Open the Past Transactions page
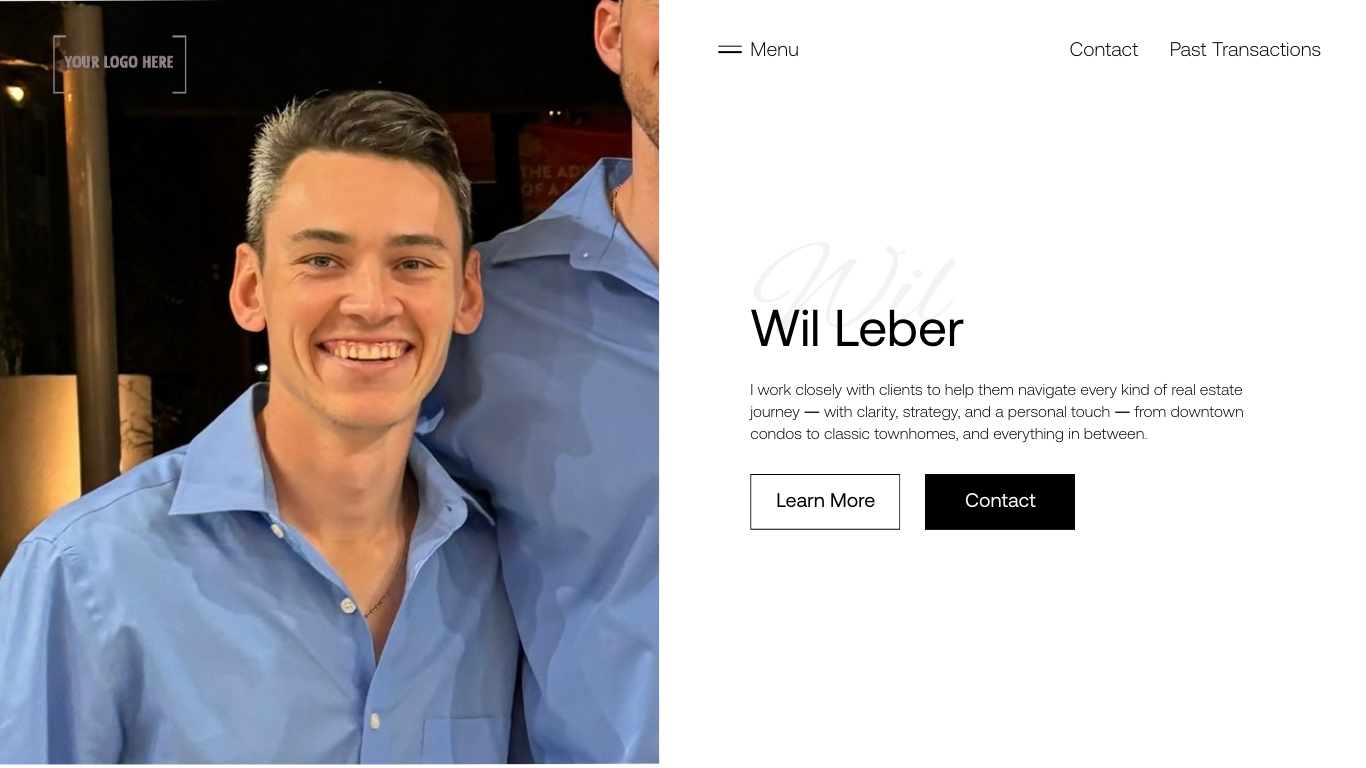This screenshot has width=1366, height=768. 1245,49
